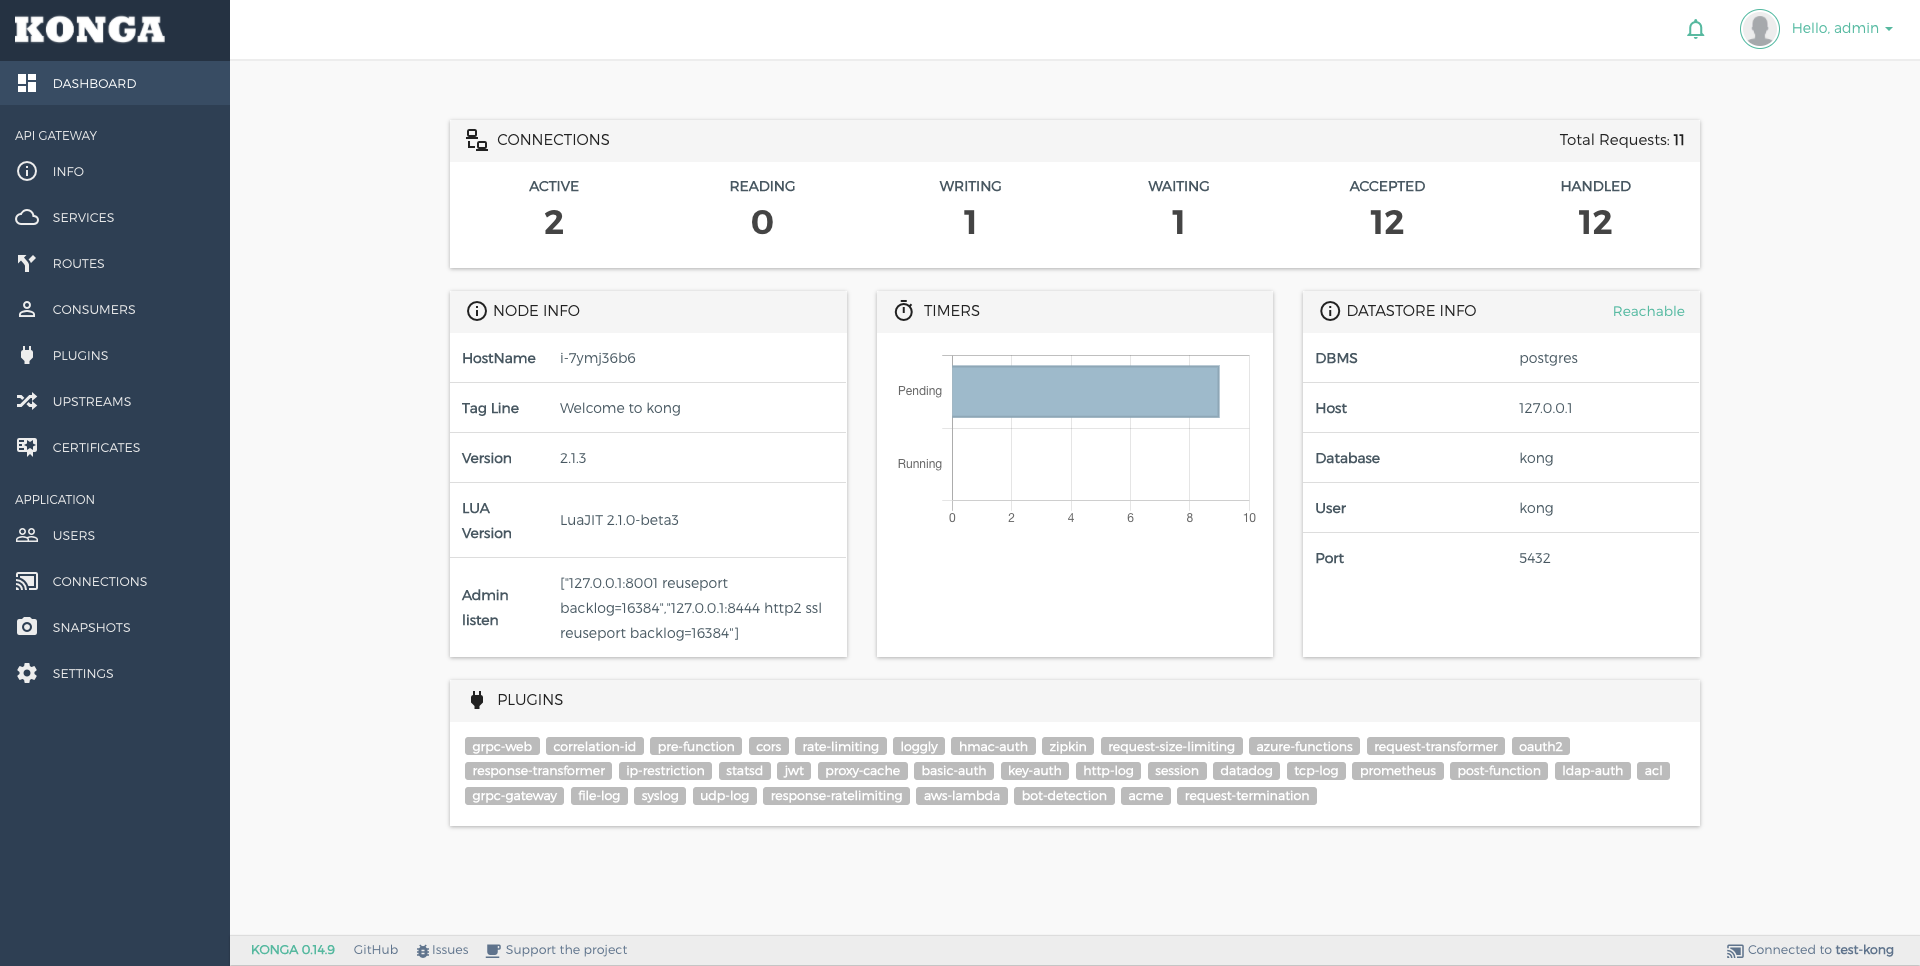Click the hostname value i-7ymj36b6
Image resolution: width=1920 pixels, height=966 pixels.
click(598, 358)
